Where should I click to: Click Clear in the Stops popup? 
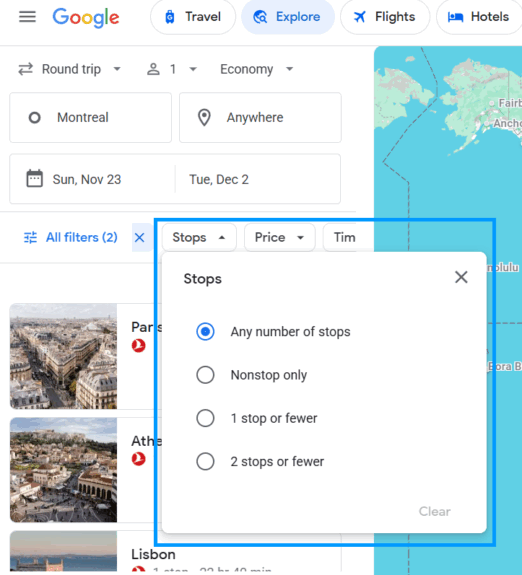(x=435, y=511)
